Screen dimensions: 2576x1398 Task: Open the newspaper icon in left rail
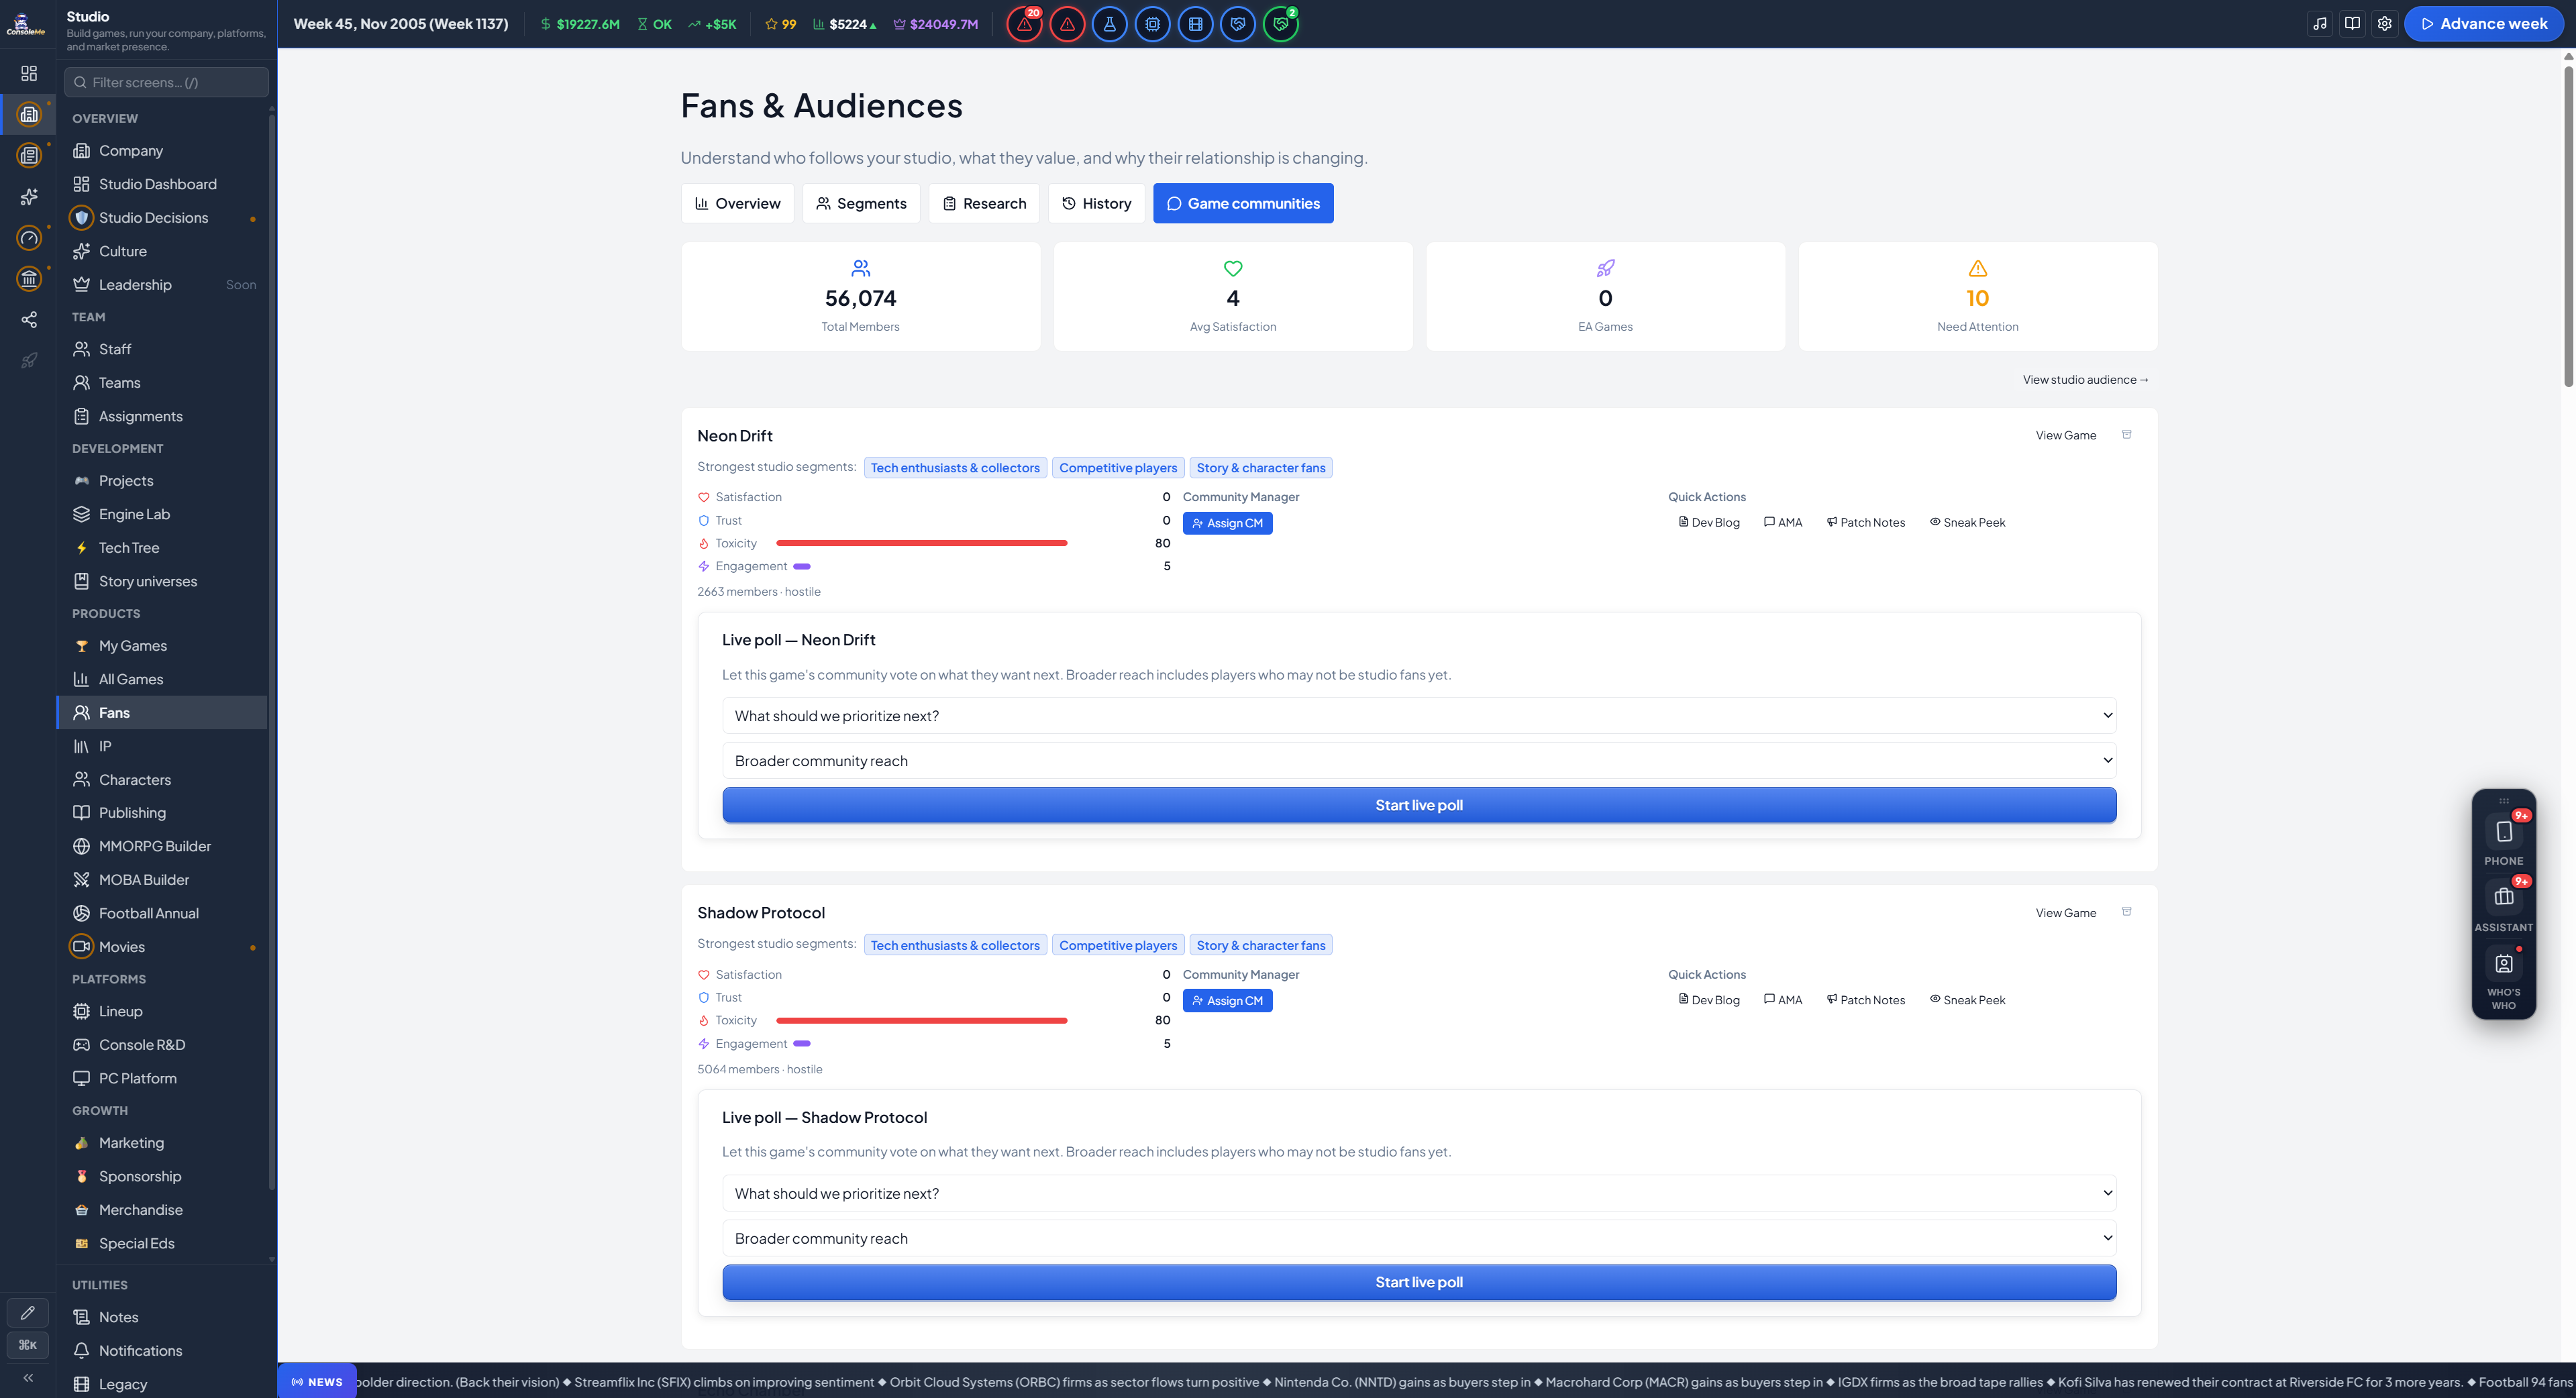(x=29, y=156)
